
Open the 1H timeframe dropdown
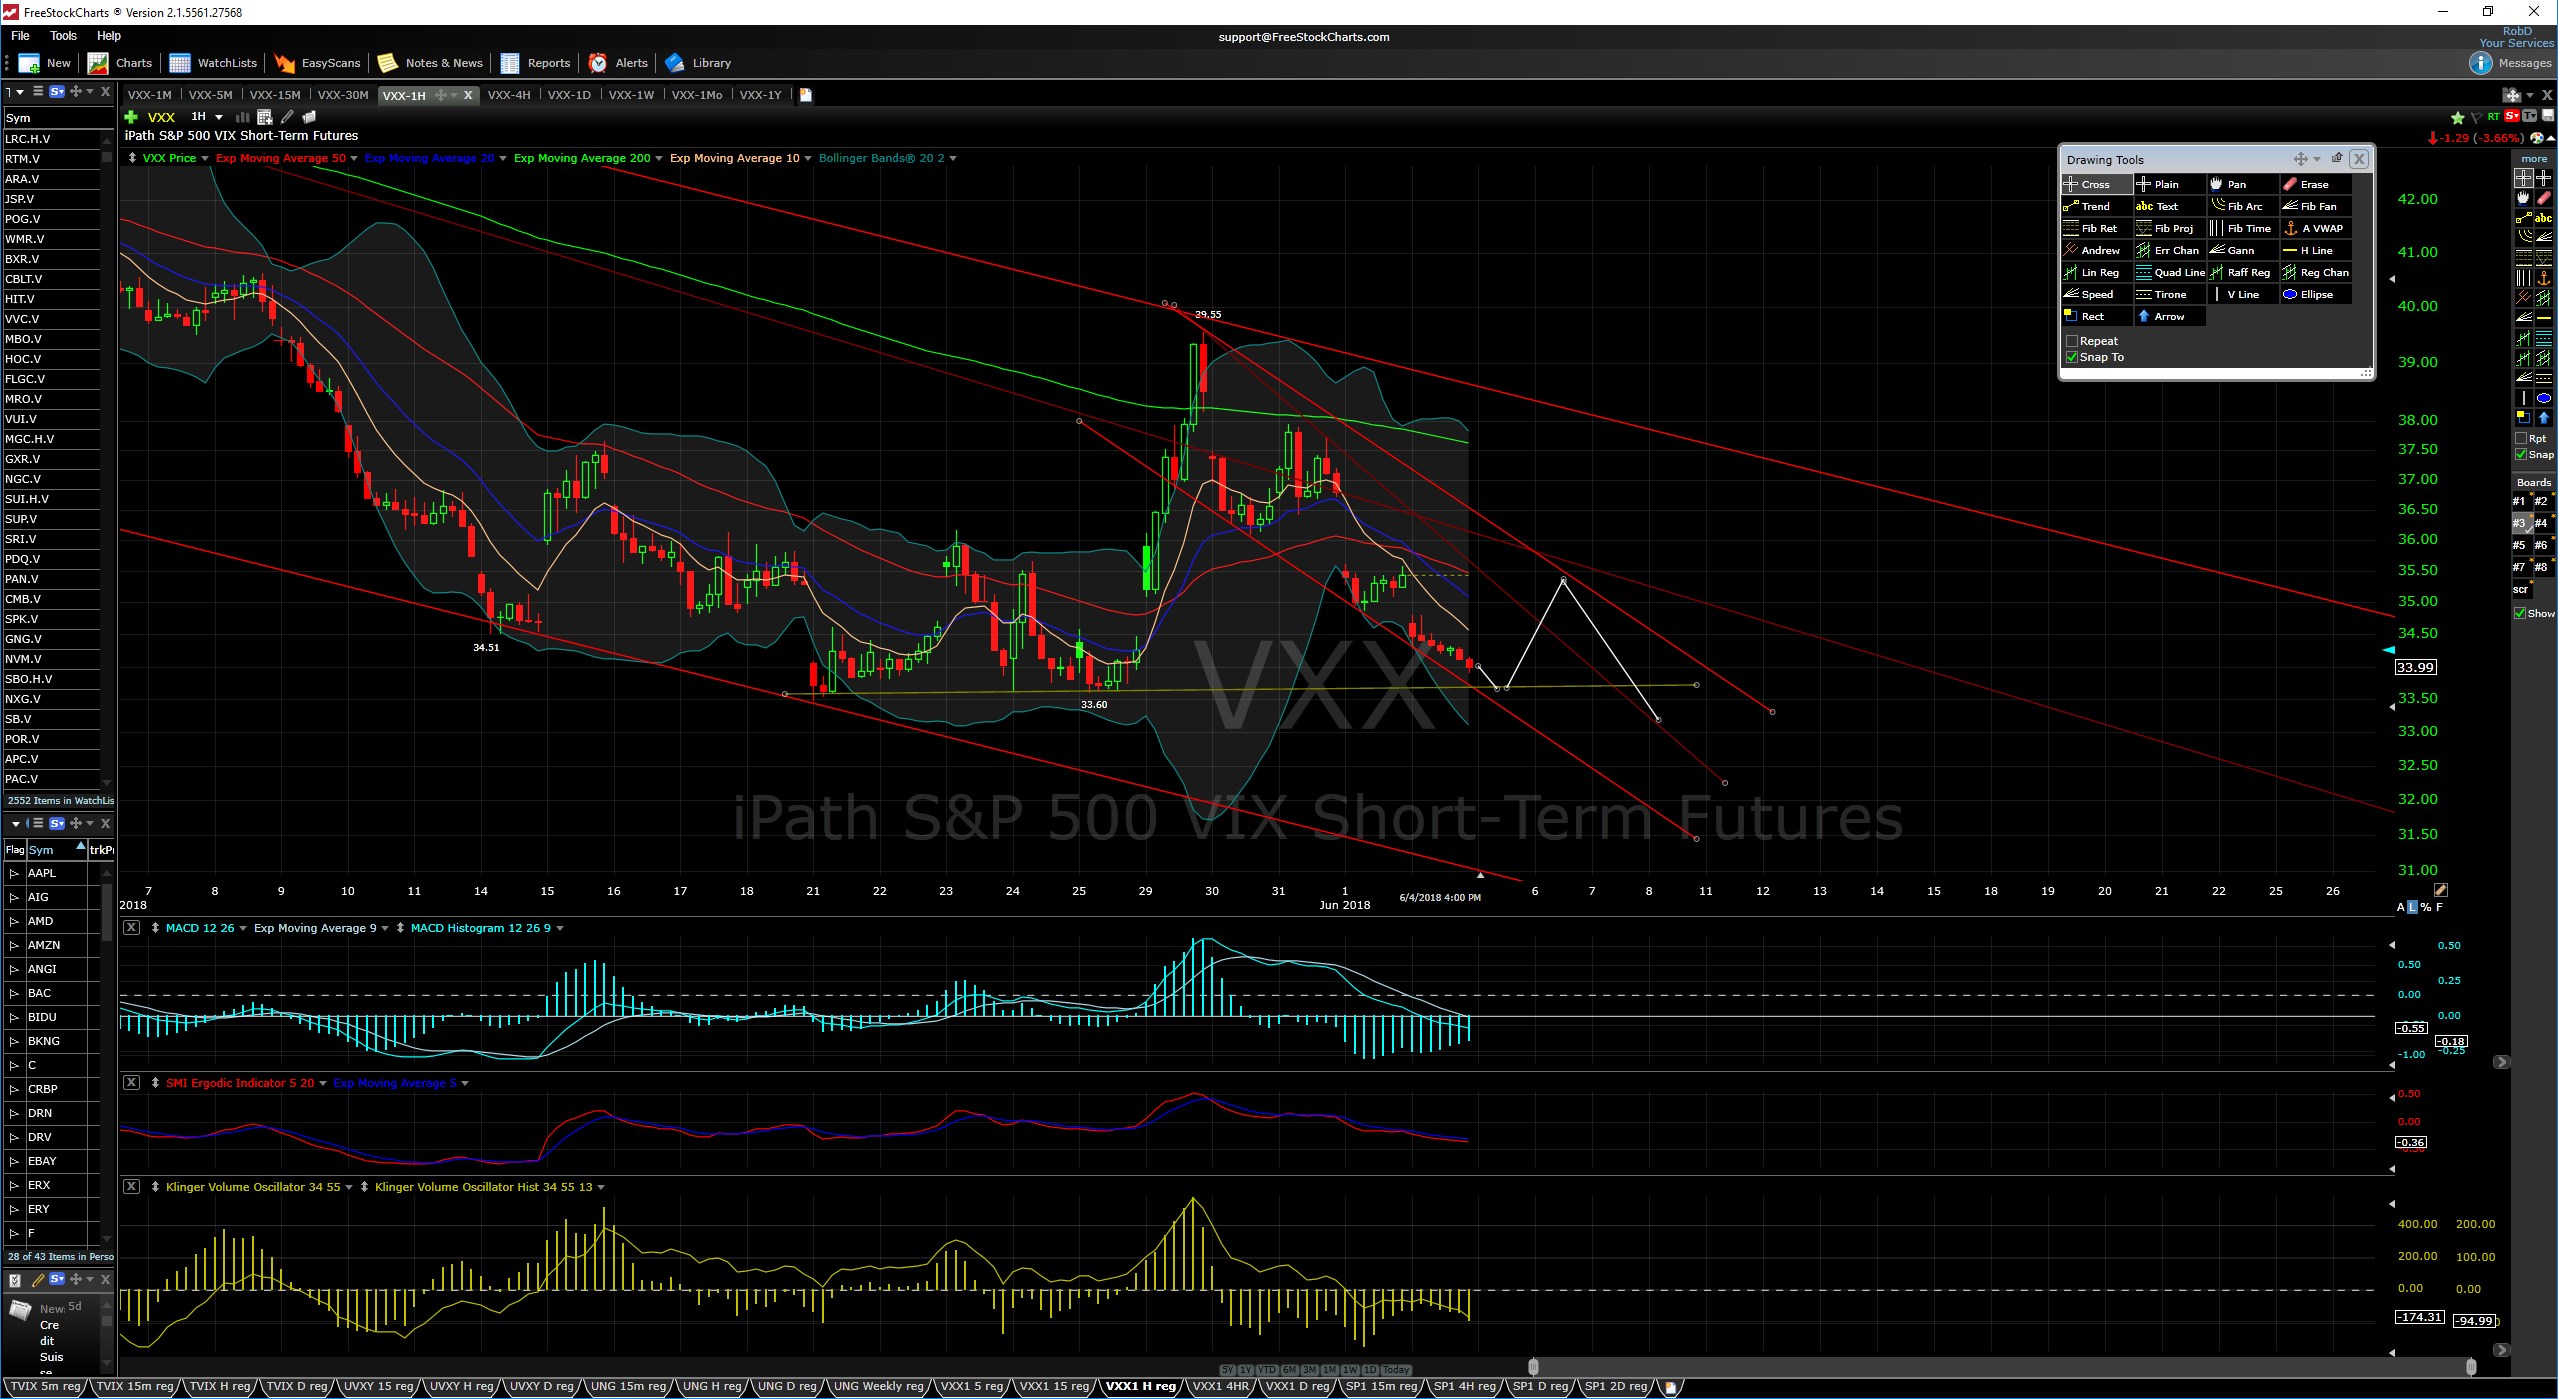click(x=219, y=117)
